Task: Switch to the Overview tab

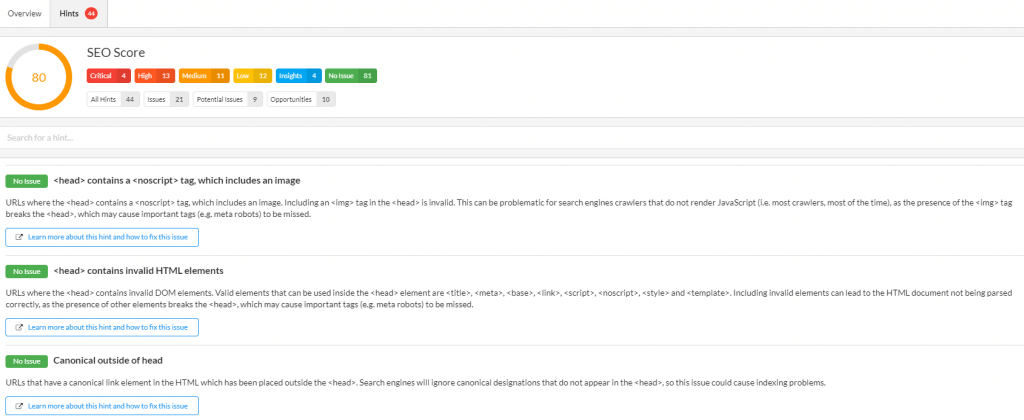Action: tap(25, 13)
